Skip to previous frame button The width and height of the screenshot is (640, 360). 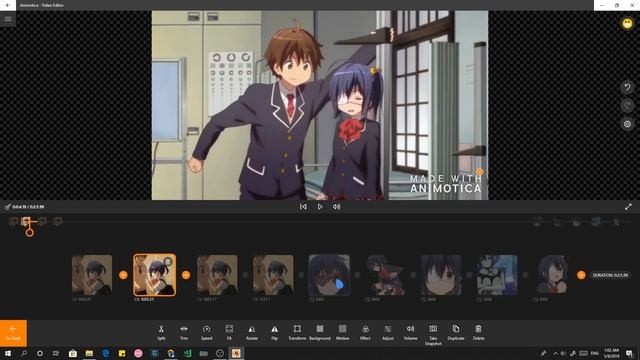coord(303,207)
